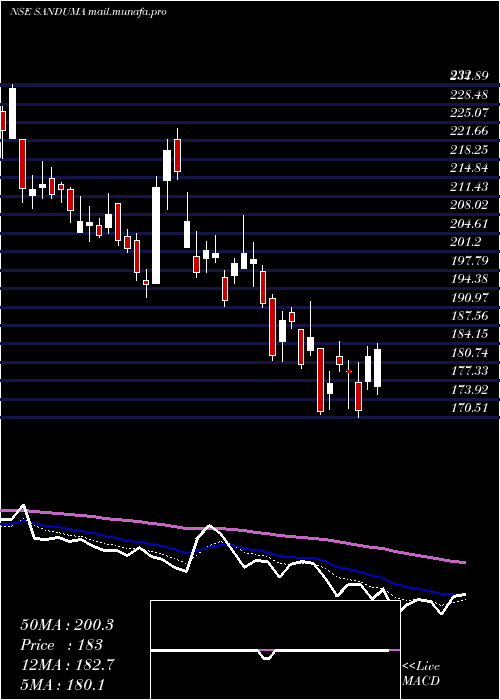
Task: Click the Price : 183 readout
Action: [x=62, y=645]
